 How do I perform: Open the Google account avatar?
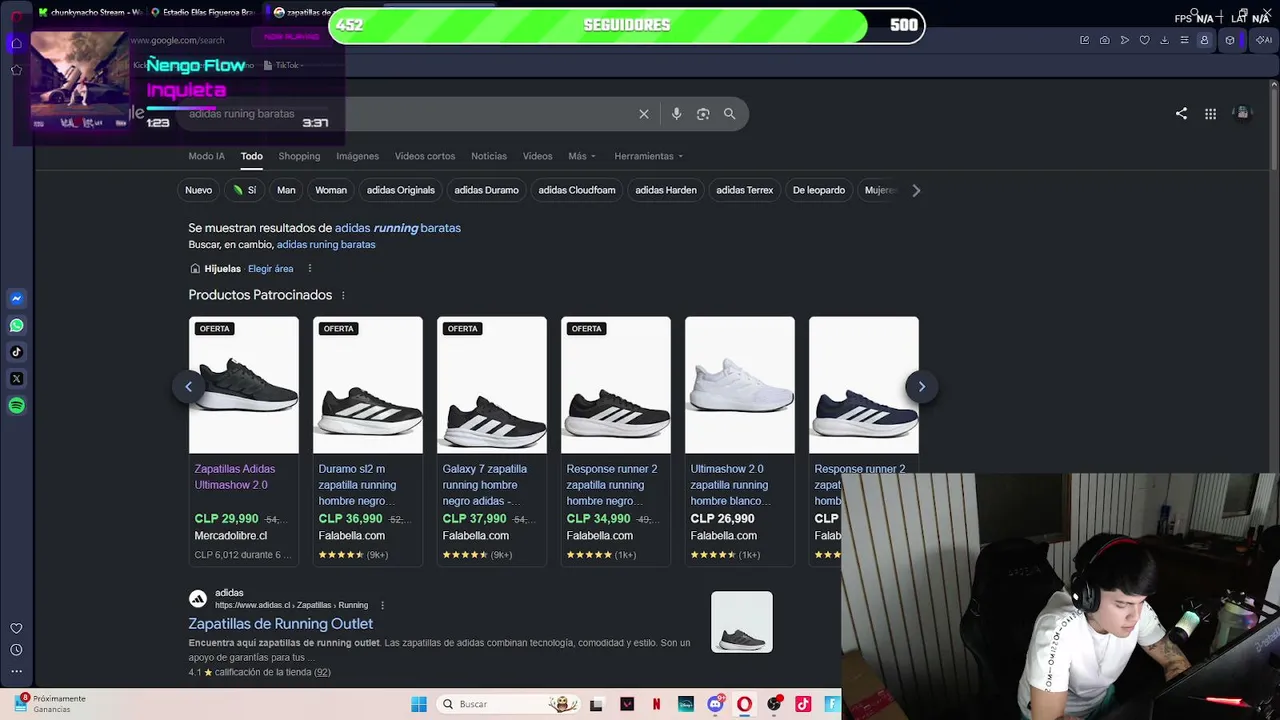tap(1243, 113)
